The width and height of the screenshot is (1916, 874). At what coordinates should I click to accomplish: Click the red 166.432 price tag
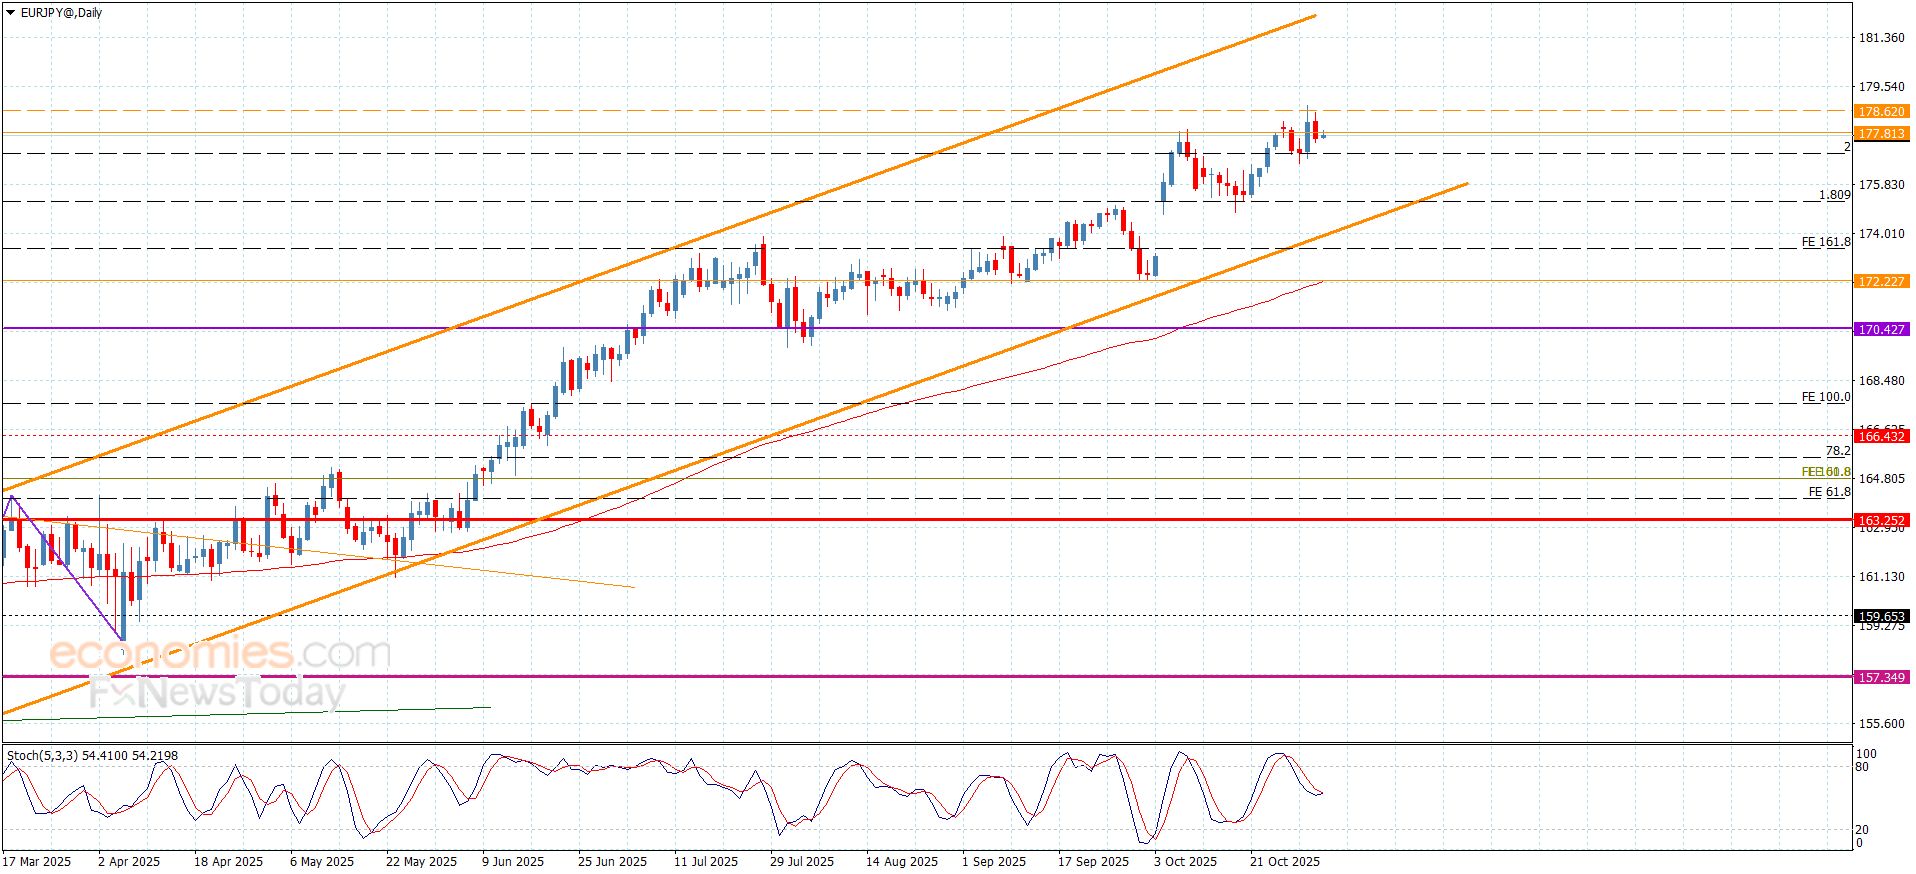[1881, 436]
